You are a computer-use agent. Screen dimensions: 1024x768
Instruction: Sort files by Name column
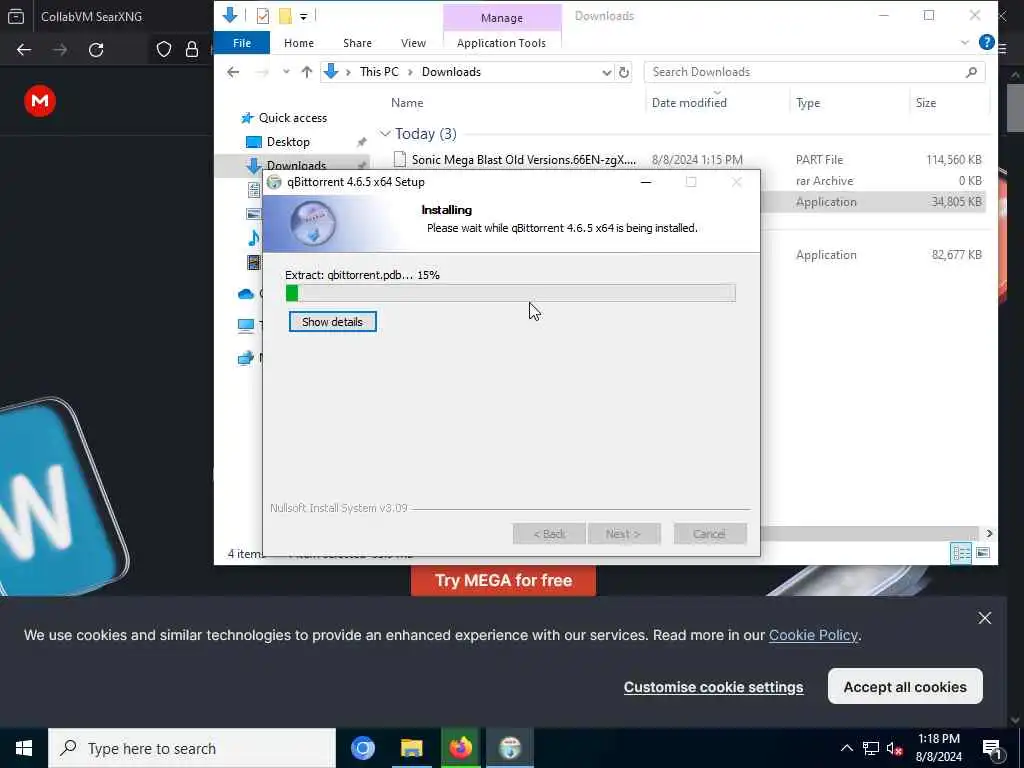coord(407,103)
